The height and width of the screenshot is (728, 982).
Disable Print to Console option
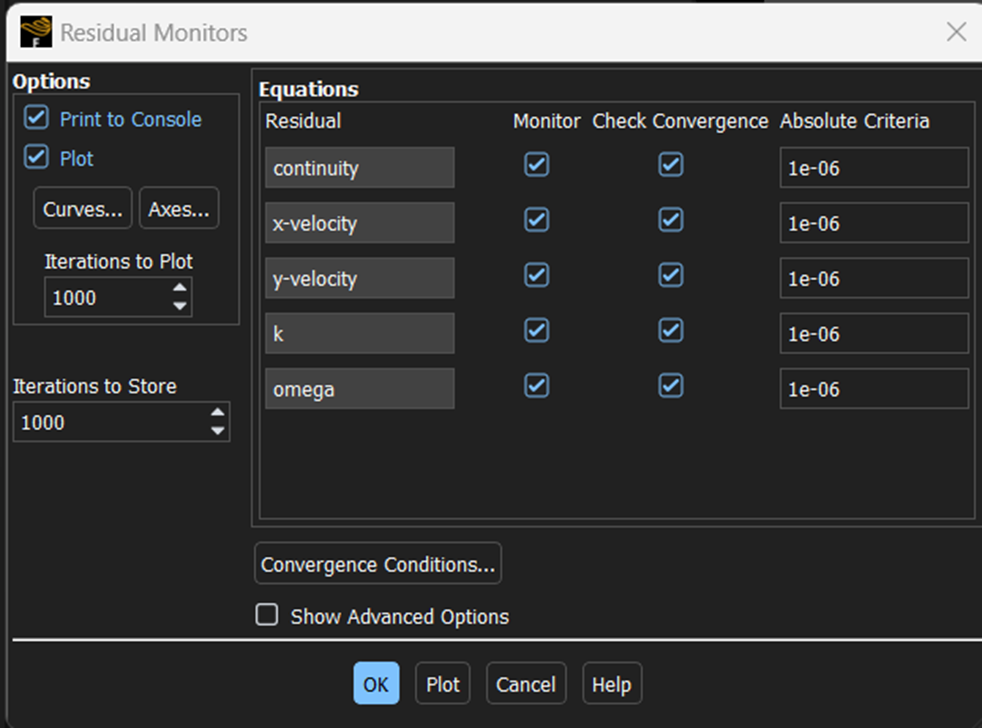(37, 119)
